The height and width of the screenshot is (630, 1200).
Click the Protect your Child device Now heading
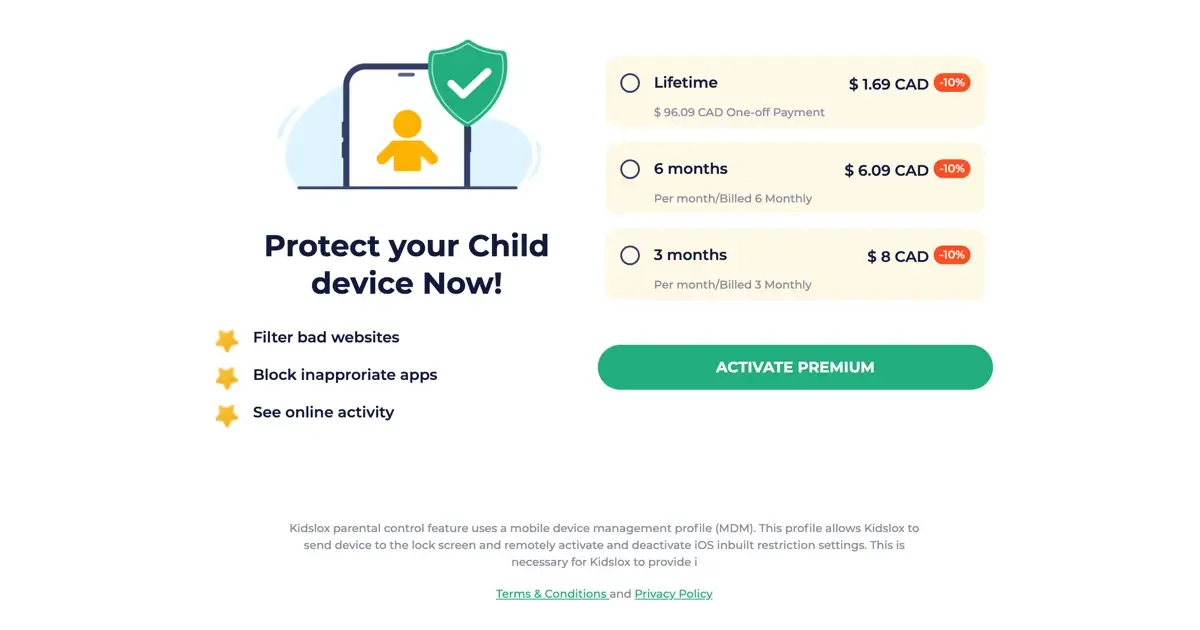click(406, 264)
